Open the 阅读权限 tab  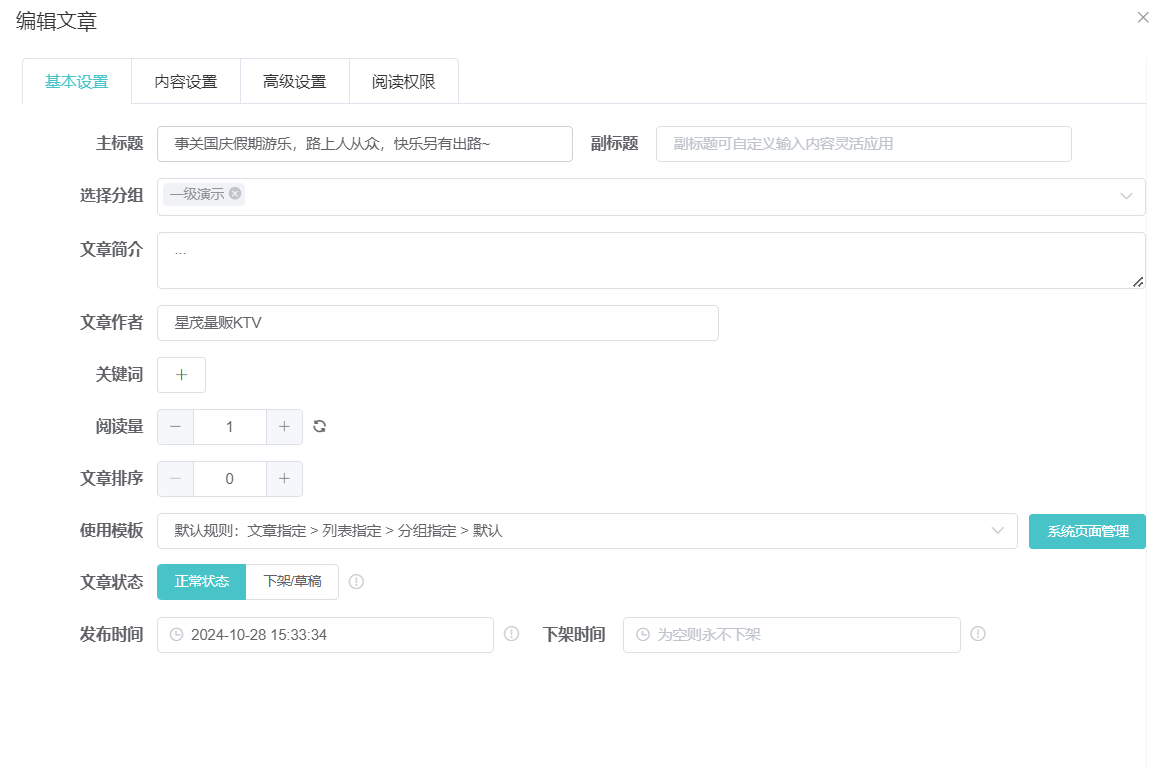[x=403, y=81]
